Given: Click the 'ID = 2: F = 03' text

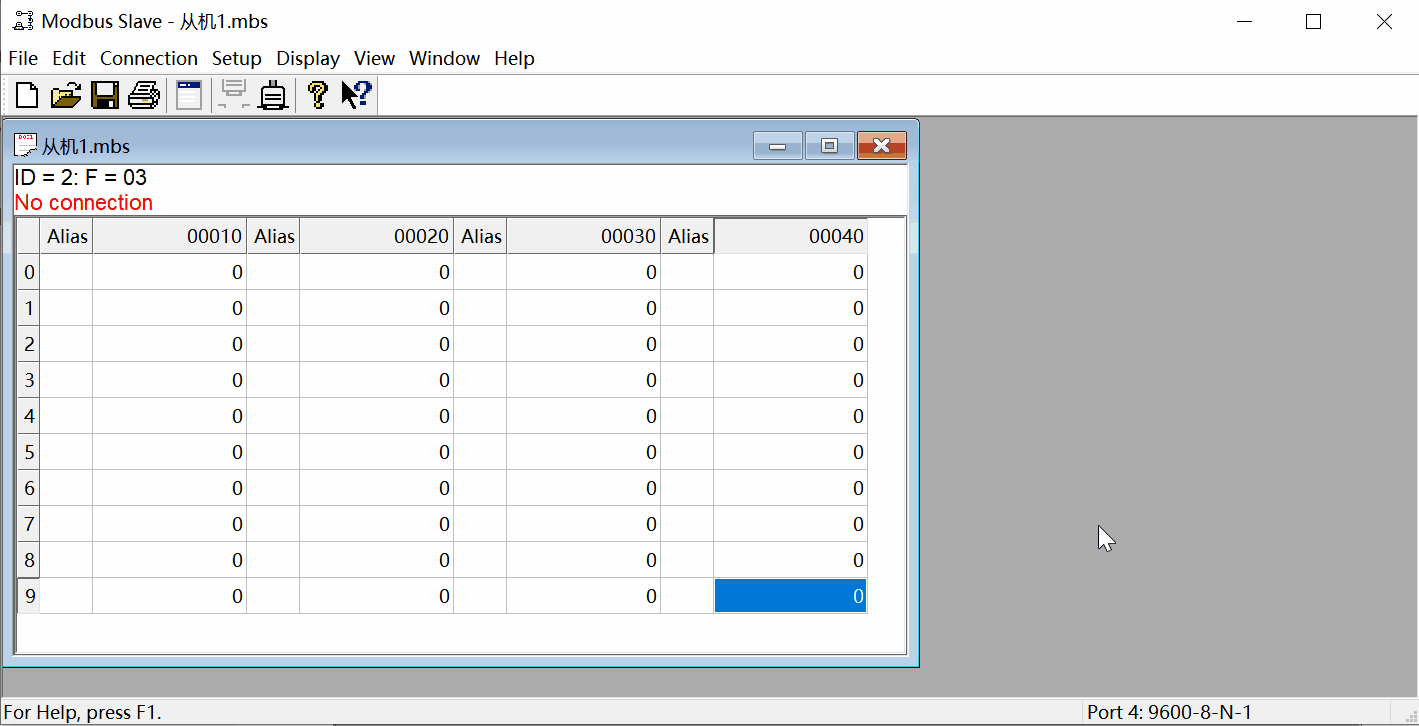Looking at the screenshot, I should [x=81, y=178].
